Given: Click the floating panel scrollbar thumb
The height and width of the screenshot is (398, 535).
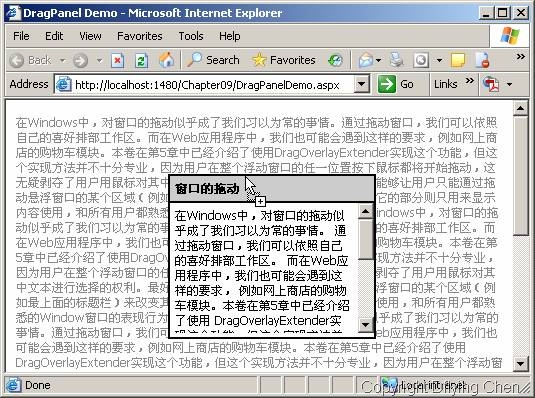Looking at the screenshot, I should click(366, 240).
